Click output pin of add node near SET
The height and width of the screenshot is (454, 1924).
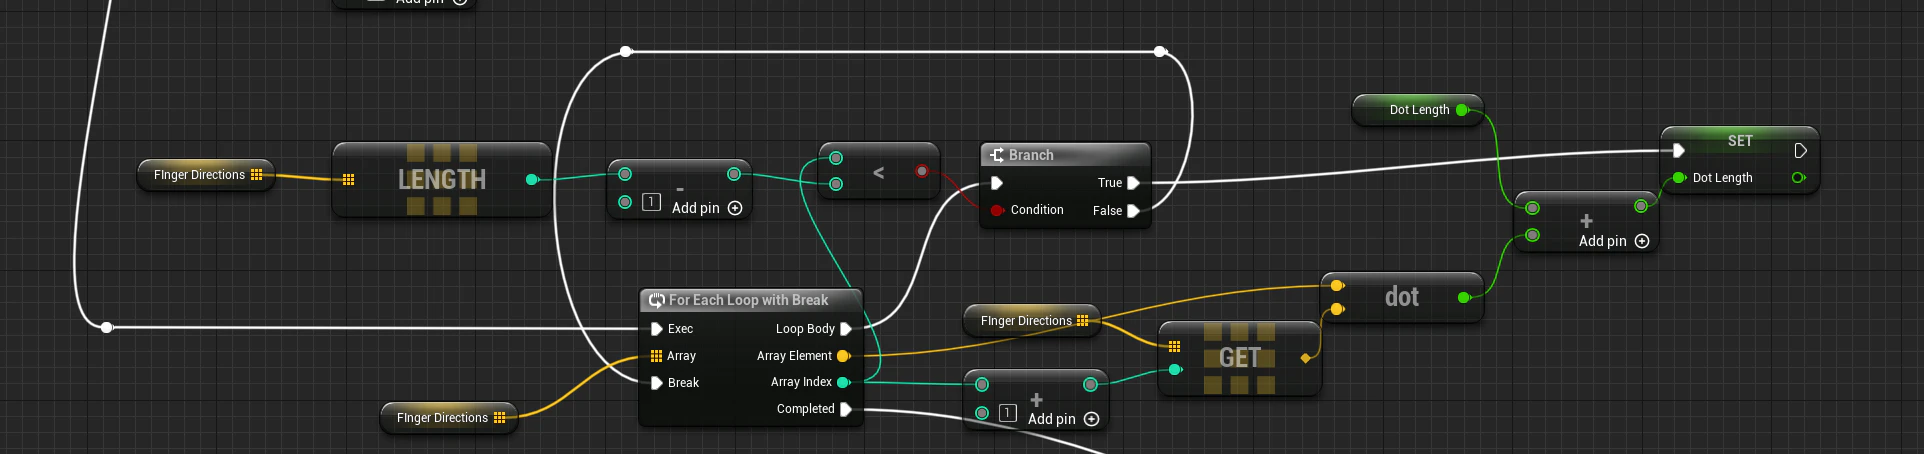click(x=1641, y=207)
